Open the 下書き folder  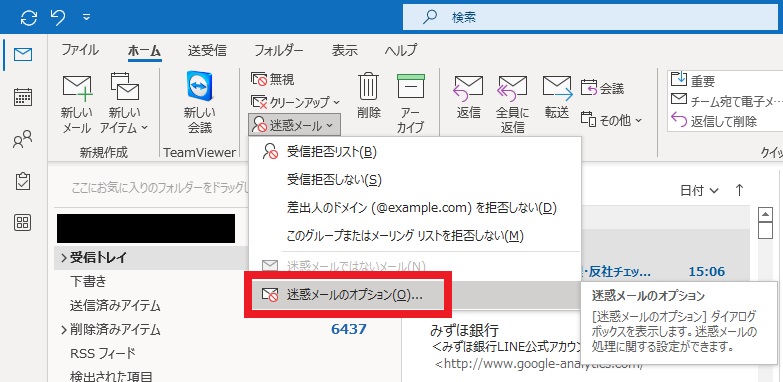point(88,281)
